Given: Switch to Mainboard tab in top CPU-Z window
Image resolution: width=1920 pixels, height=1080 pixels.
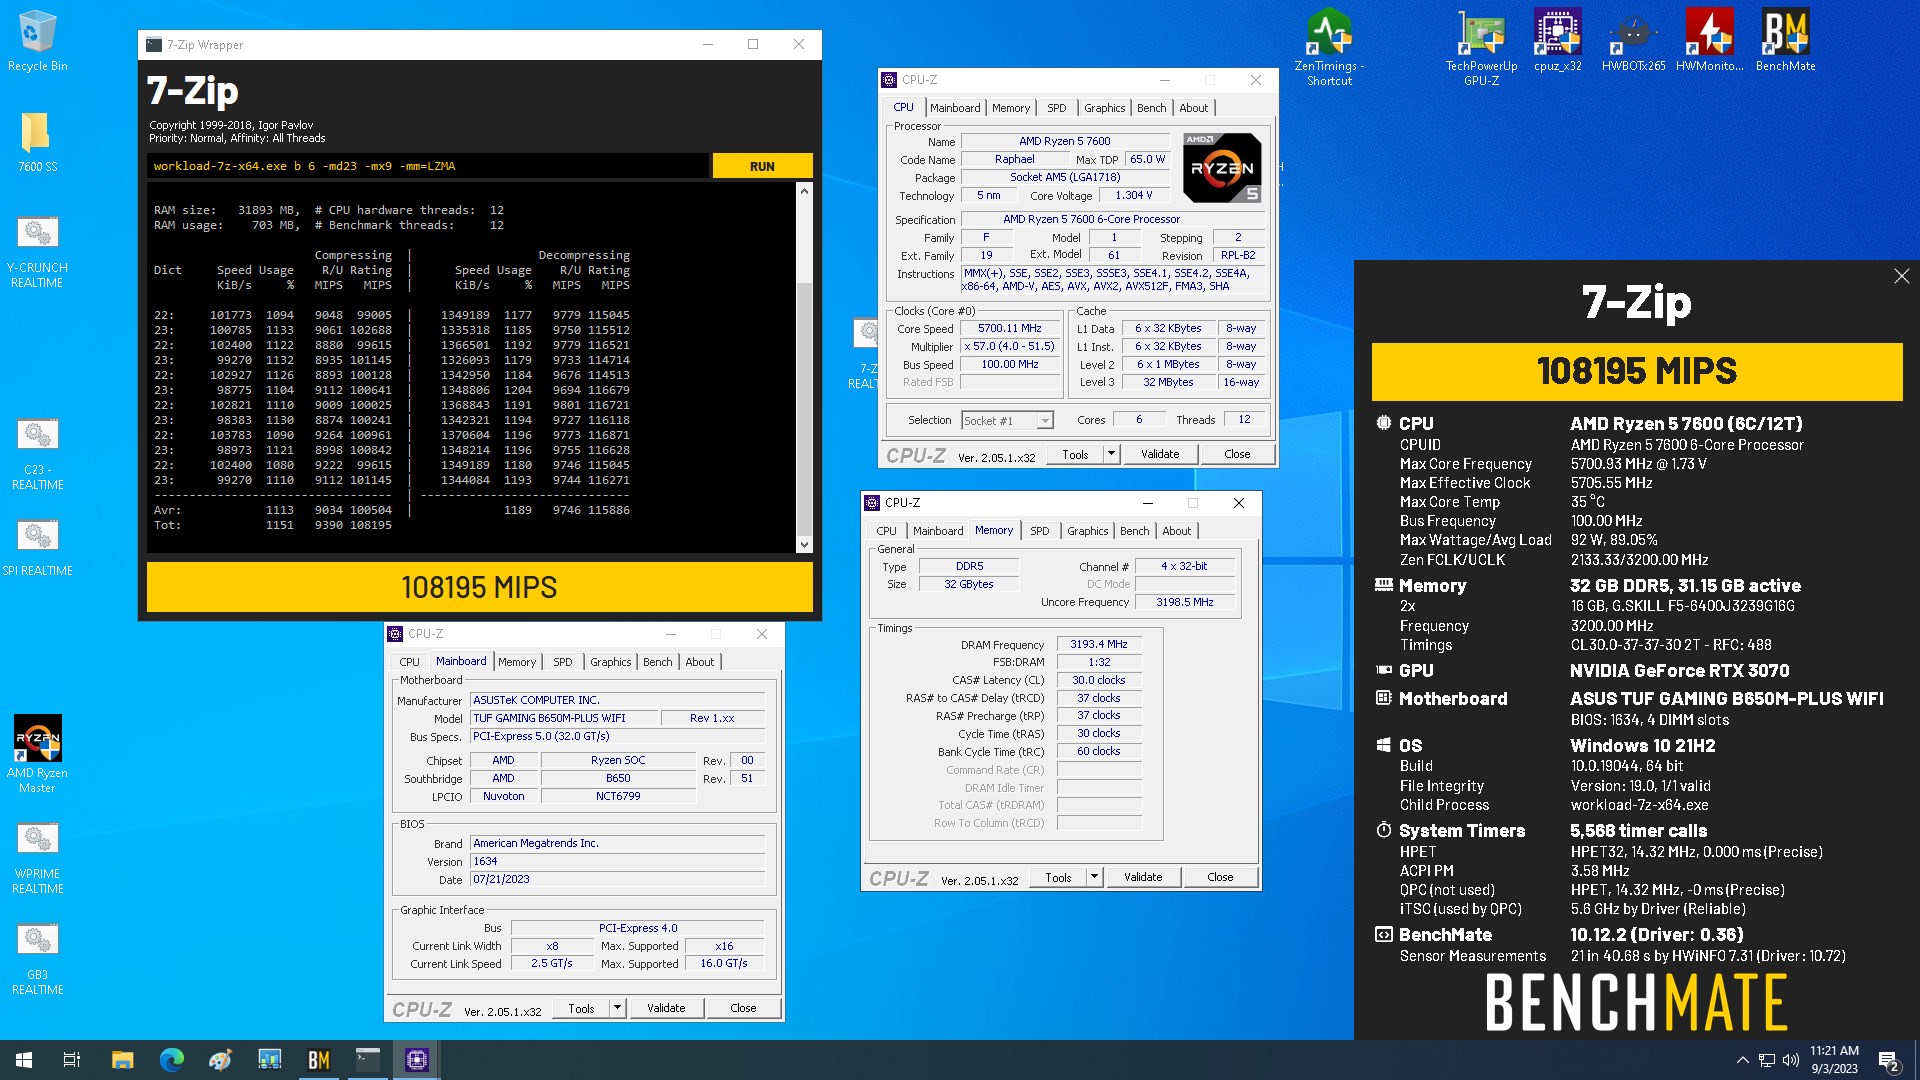Looking at the screenshot, I should pyautogui.click(x=955, y=108).
